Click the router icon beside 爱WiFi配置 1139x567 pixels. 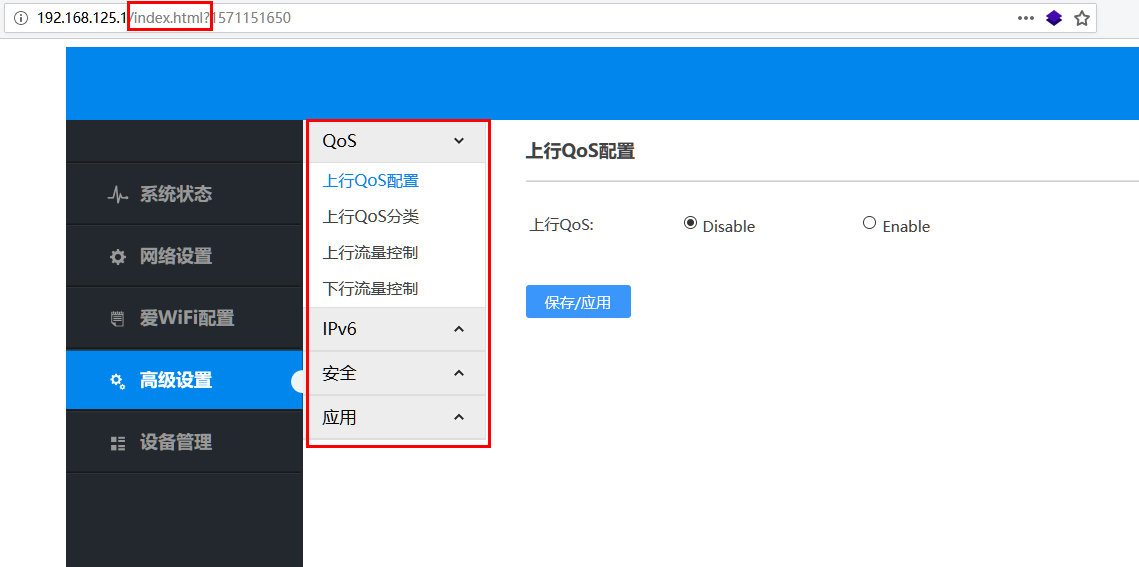pyautogui.click(x=117, y=319)
